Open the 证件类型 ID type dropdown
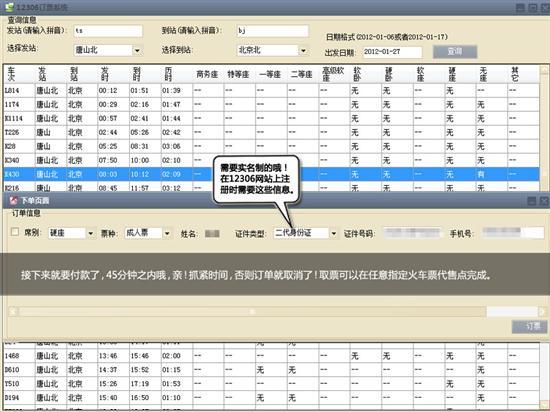The width and height of the screenshot is (550, 412). 334,233
